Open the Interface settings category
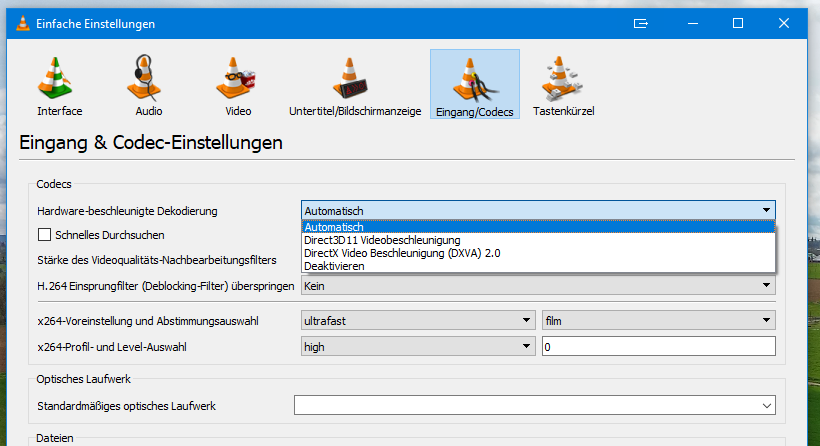The image size is (820, 446). pos(60,85)
